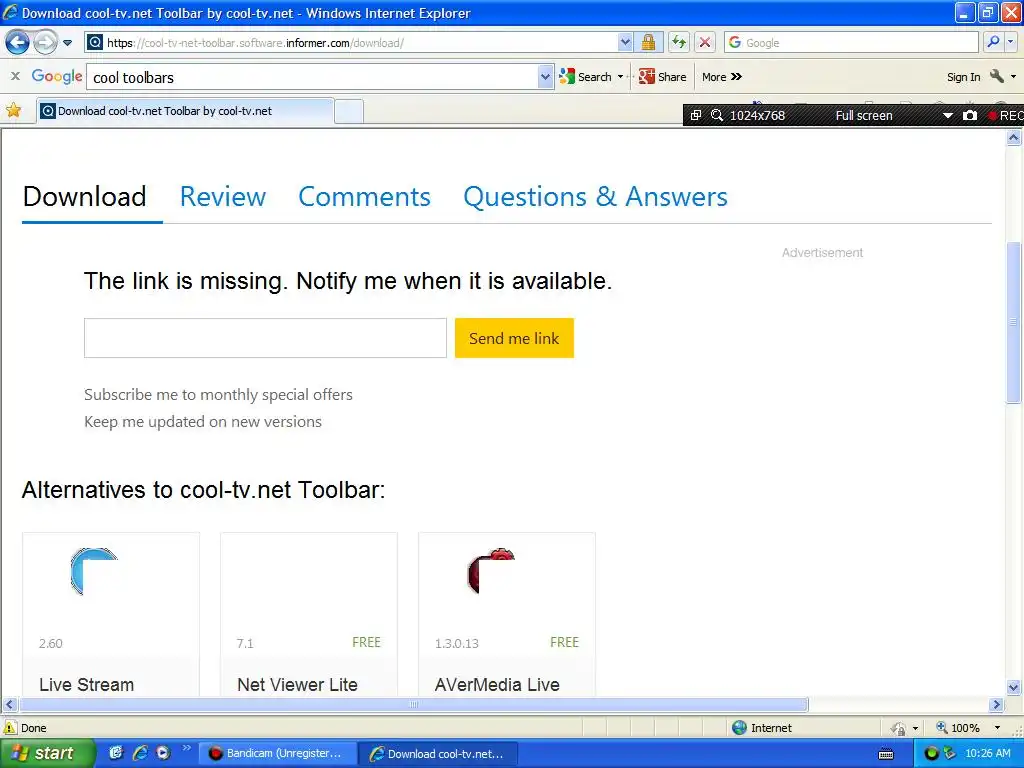Open Bandicam Full screen mode dropdown
Screen dimensions: 1024x768
[x=948, y=116]
